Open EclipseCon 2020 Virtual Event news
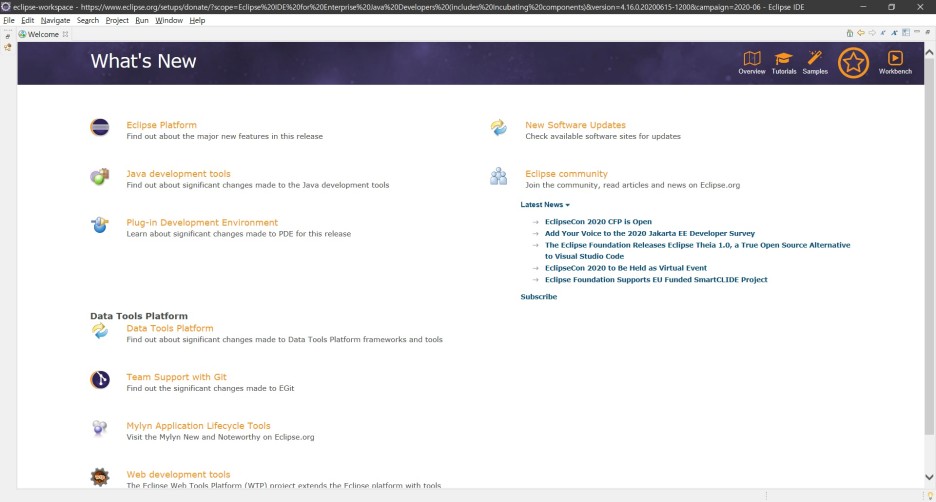The width and height of the screenshot is (936, 502). (x=626, y=268)
